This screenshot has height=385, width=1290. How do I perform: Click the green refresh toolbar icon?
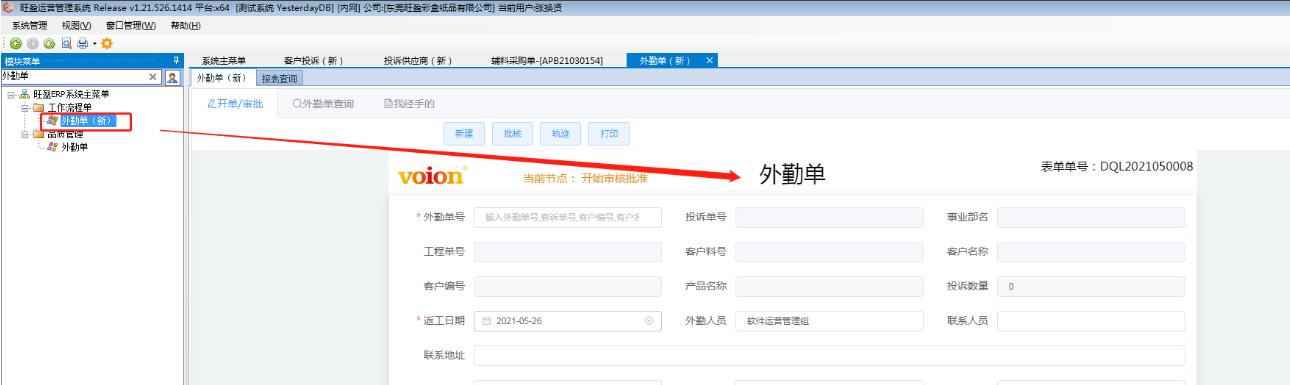[48, 43]
